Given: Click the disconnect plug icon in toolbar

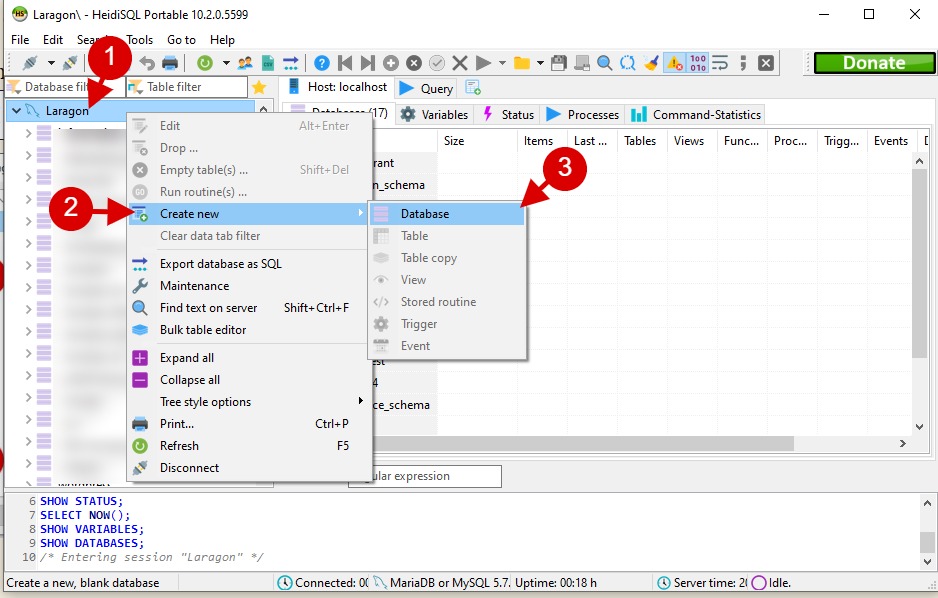Looking at the screenshot, I should click(71, 63).
